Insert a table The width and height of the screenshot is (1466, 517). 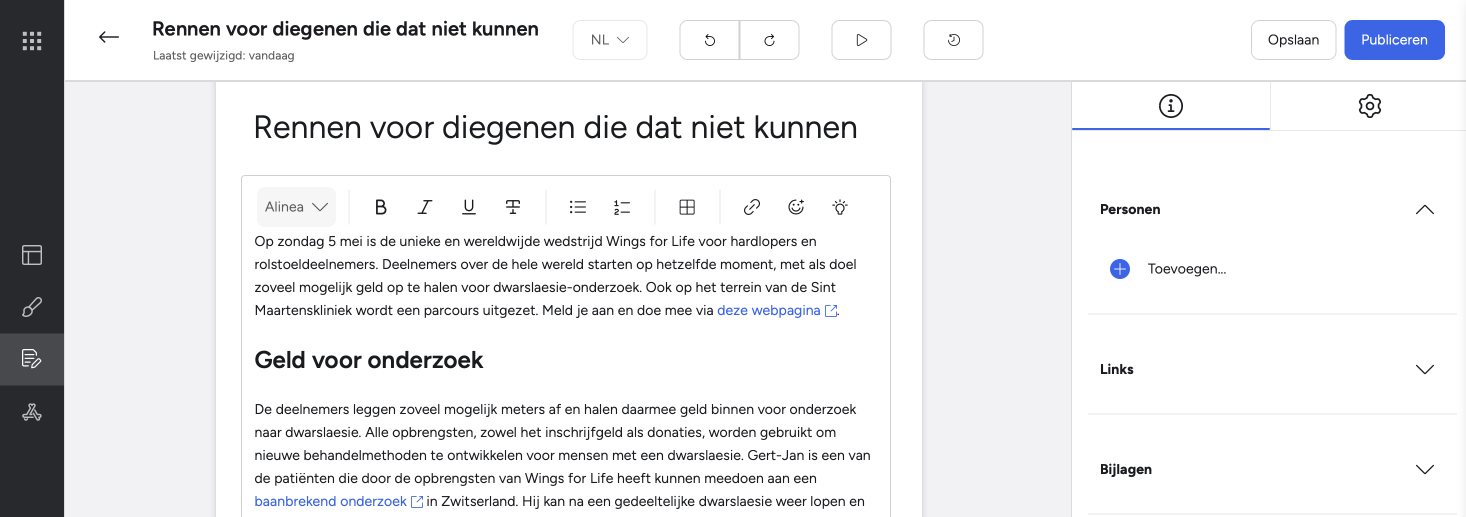point(687,207)
